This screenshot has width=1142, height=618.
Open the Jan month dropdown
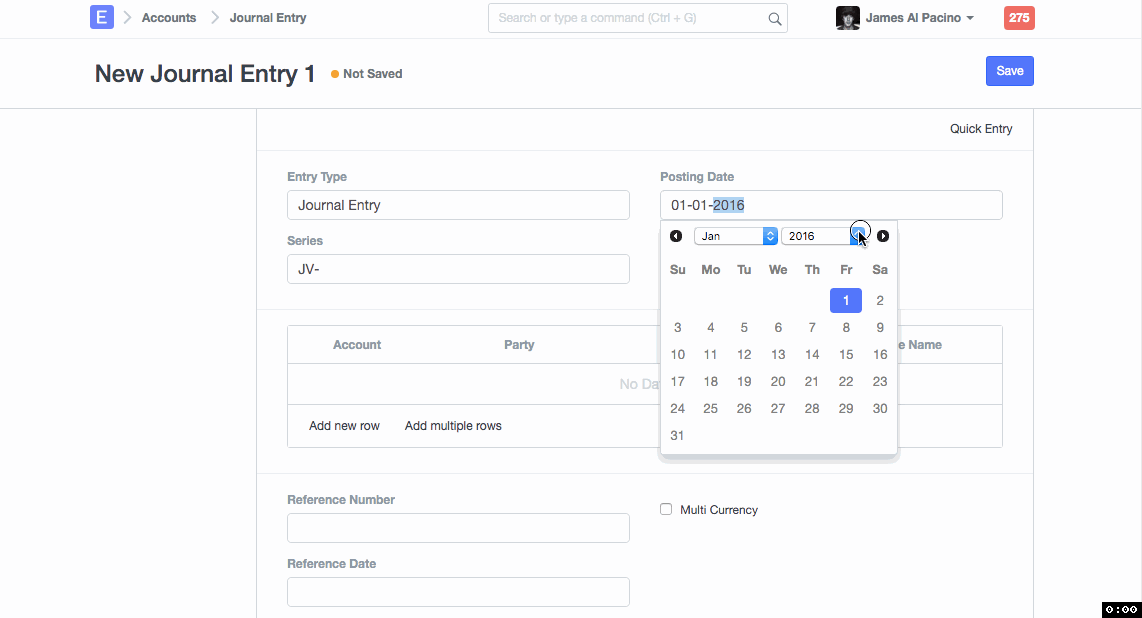736,236
